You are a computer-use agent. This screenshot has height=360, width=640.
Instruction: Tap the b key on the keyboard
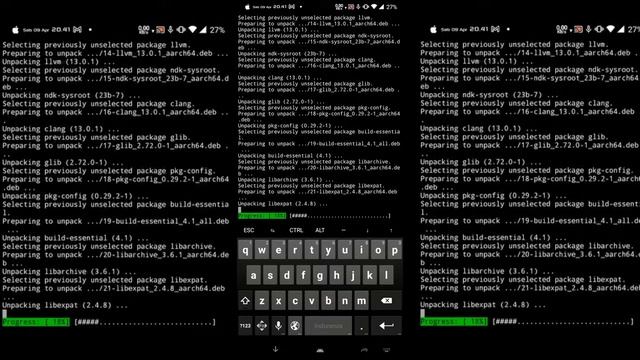(x=328, y=301)
